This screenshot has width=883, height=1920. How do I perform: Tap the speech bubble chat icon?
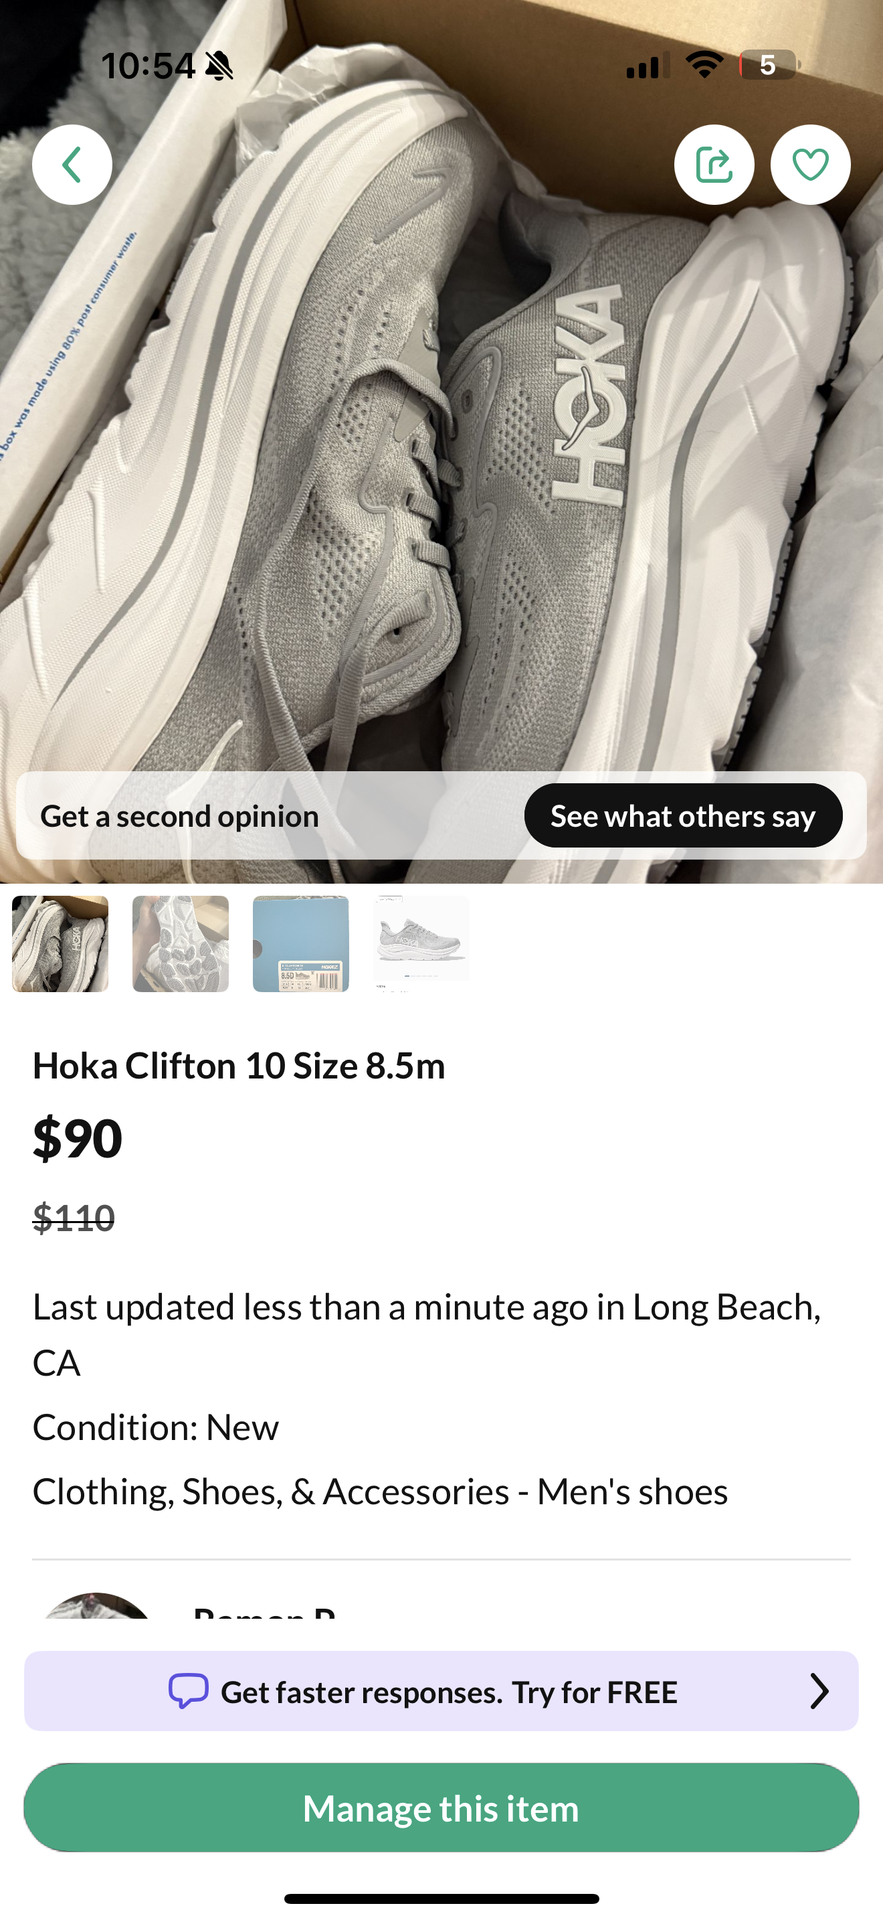click(188, 1691)
